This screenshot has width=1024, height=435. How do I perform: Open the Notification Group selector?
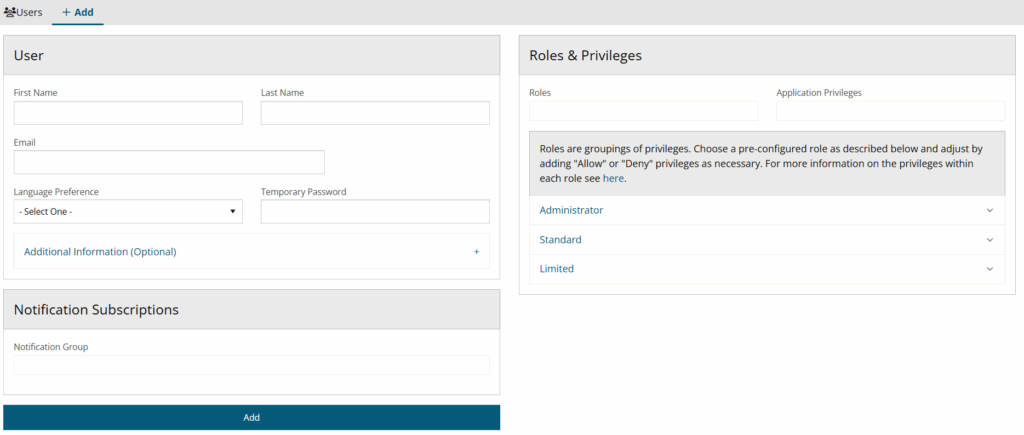click(x=252, y=365)
